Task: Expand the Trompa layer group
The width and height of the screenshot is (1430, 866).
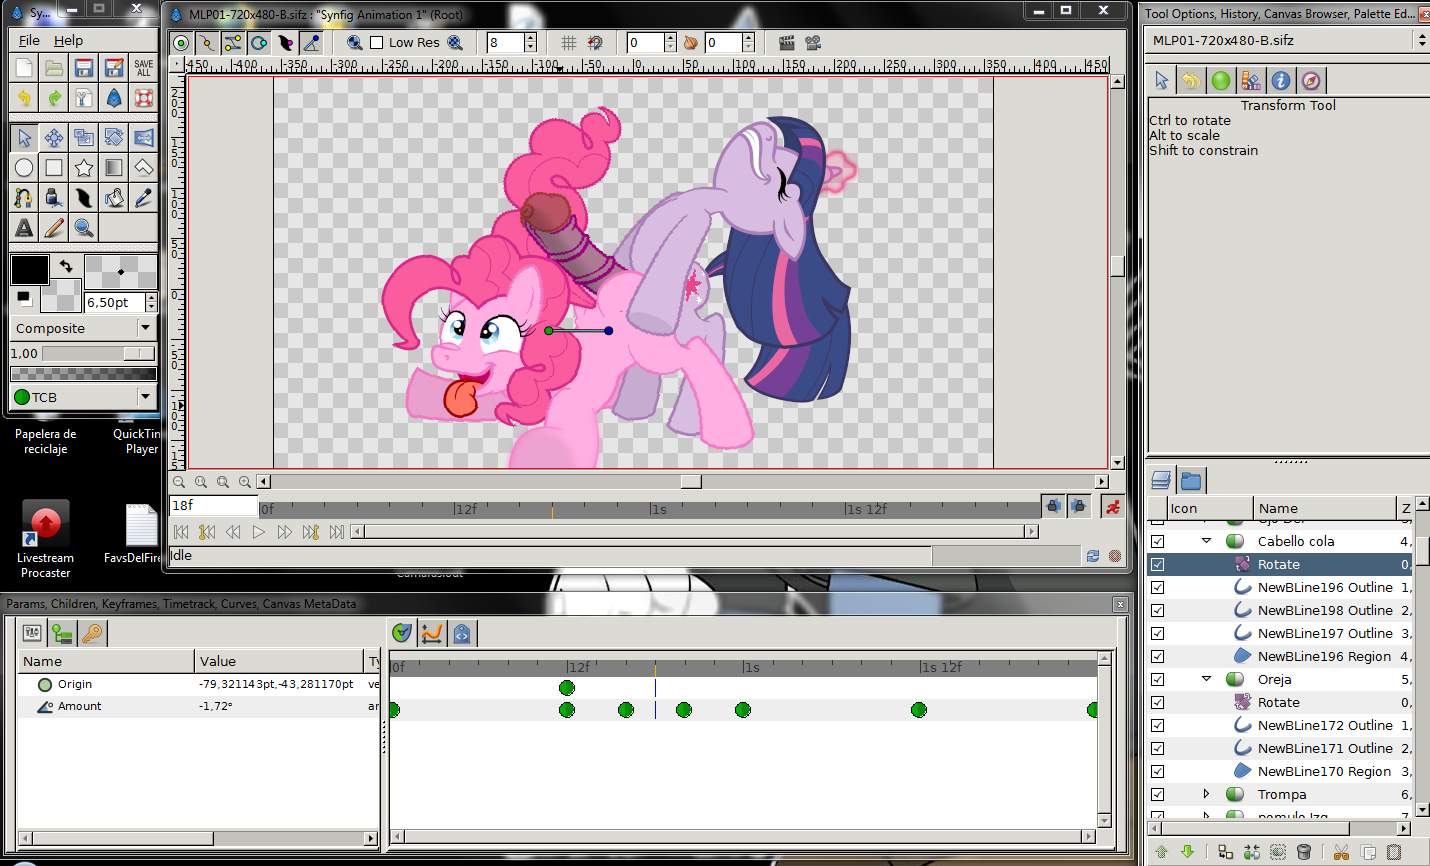Action: (1206, 794)
